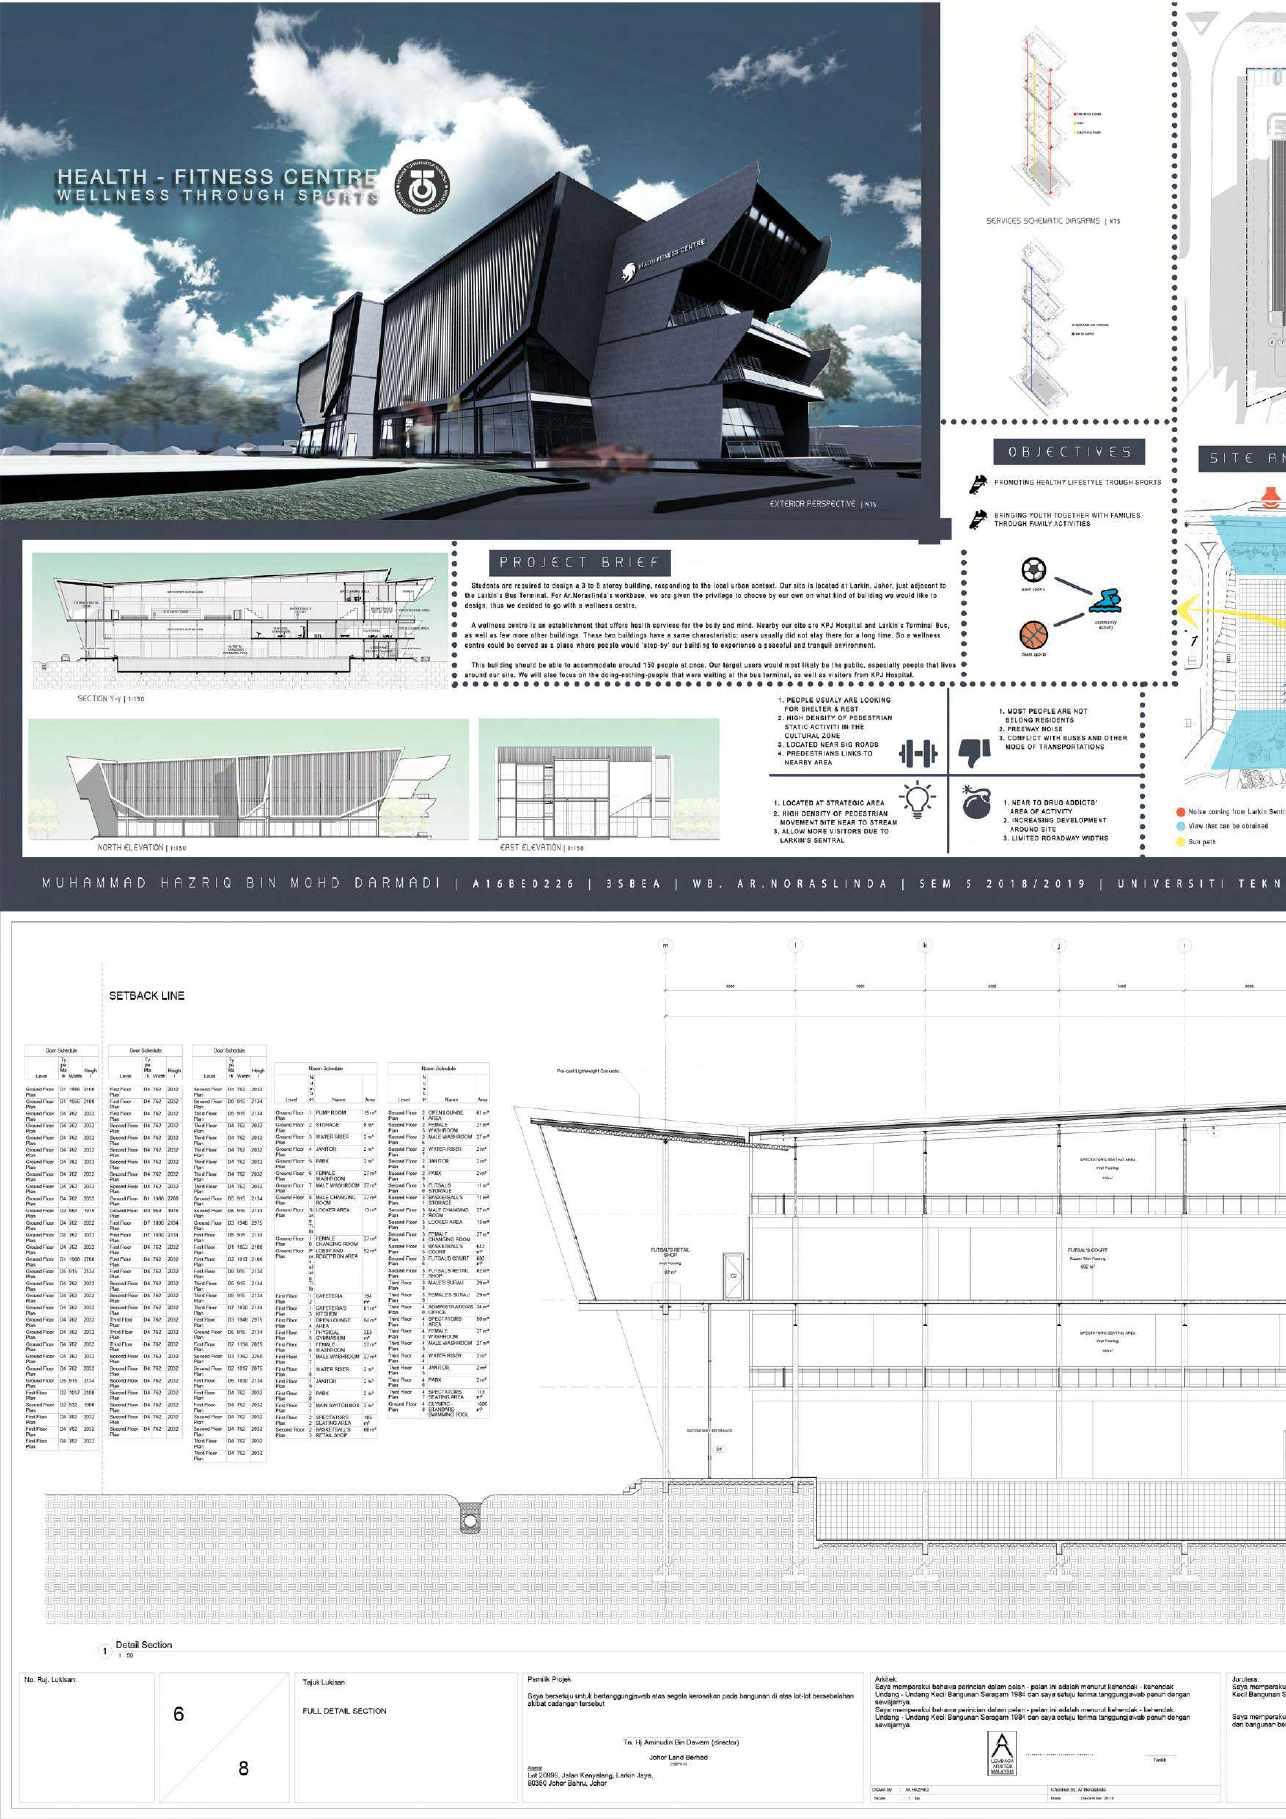The height and width of the screenshot is (1819, 1286).
Task: Click the red noise source marker on the site map
Action: (x=1270, y=497)
